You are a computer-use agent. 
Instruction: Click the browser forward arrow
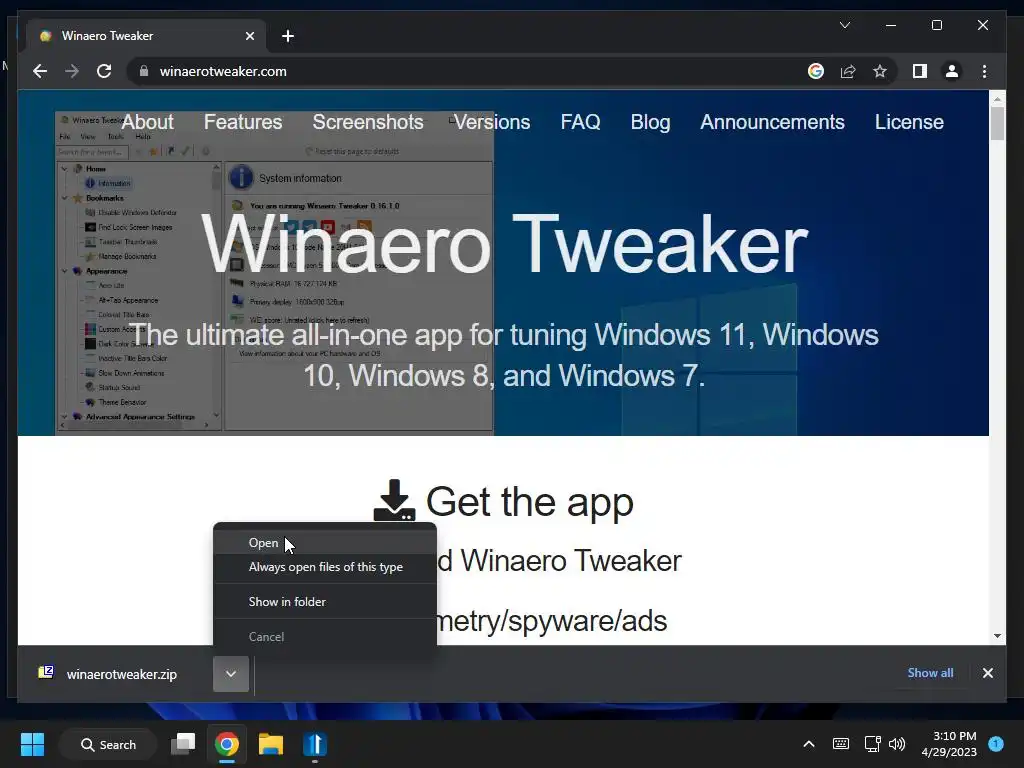[72, 71]
